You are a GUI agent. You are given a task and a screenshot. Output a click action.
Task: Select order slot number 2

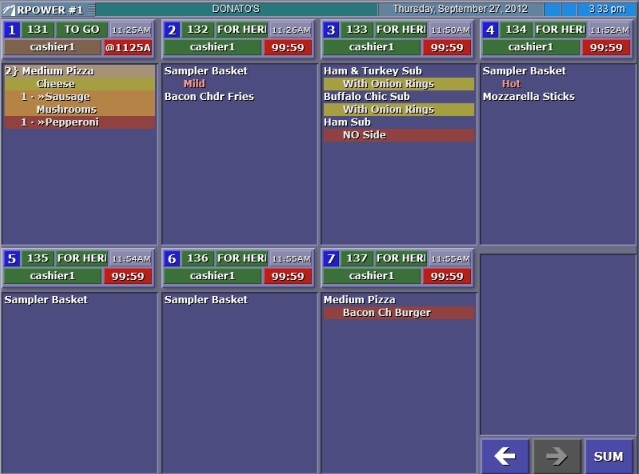pos(172,30)
